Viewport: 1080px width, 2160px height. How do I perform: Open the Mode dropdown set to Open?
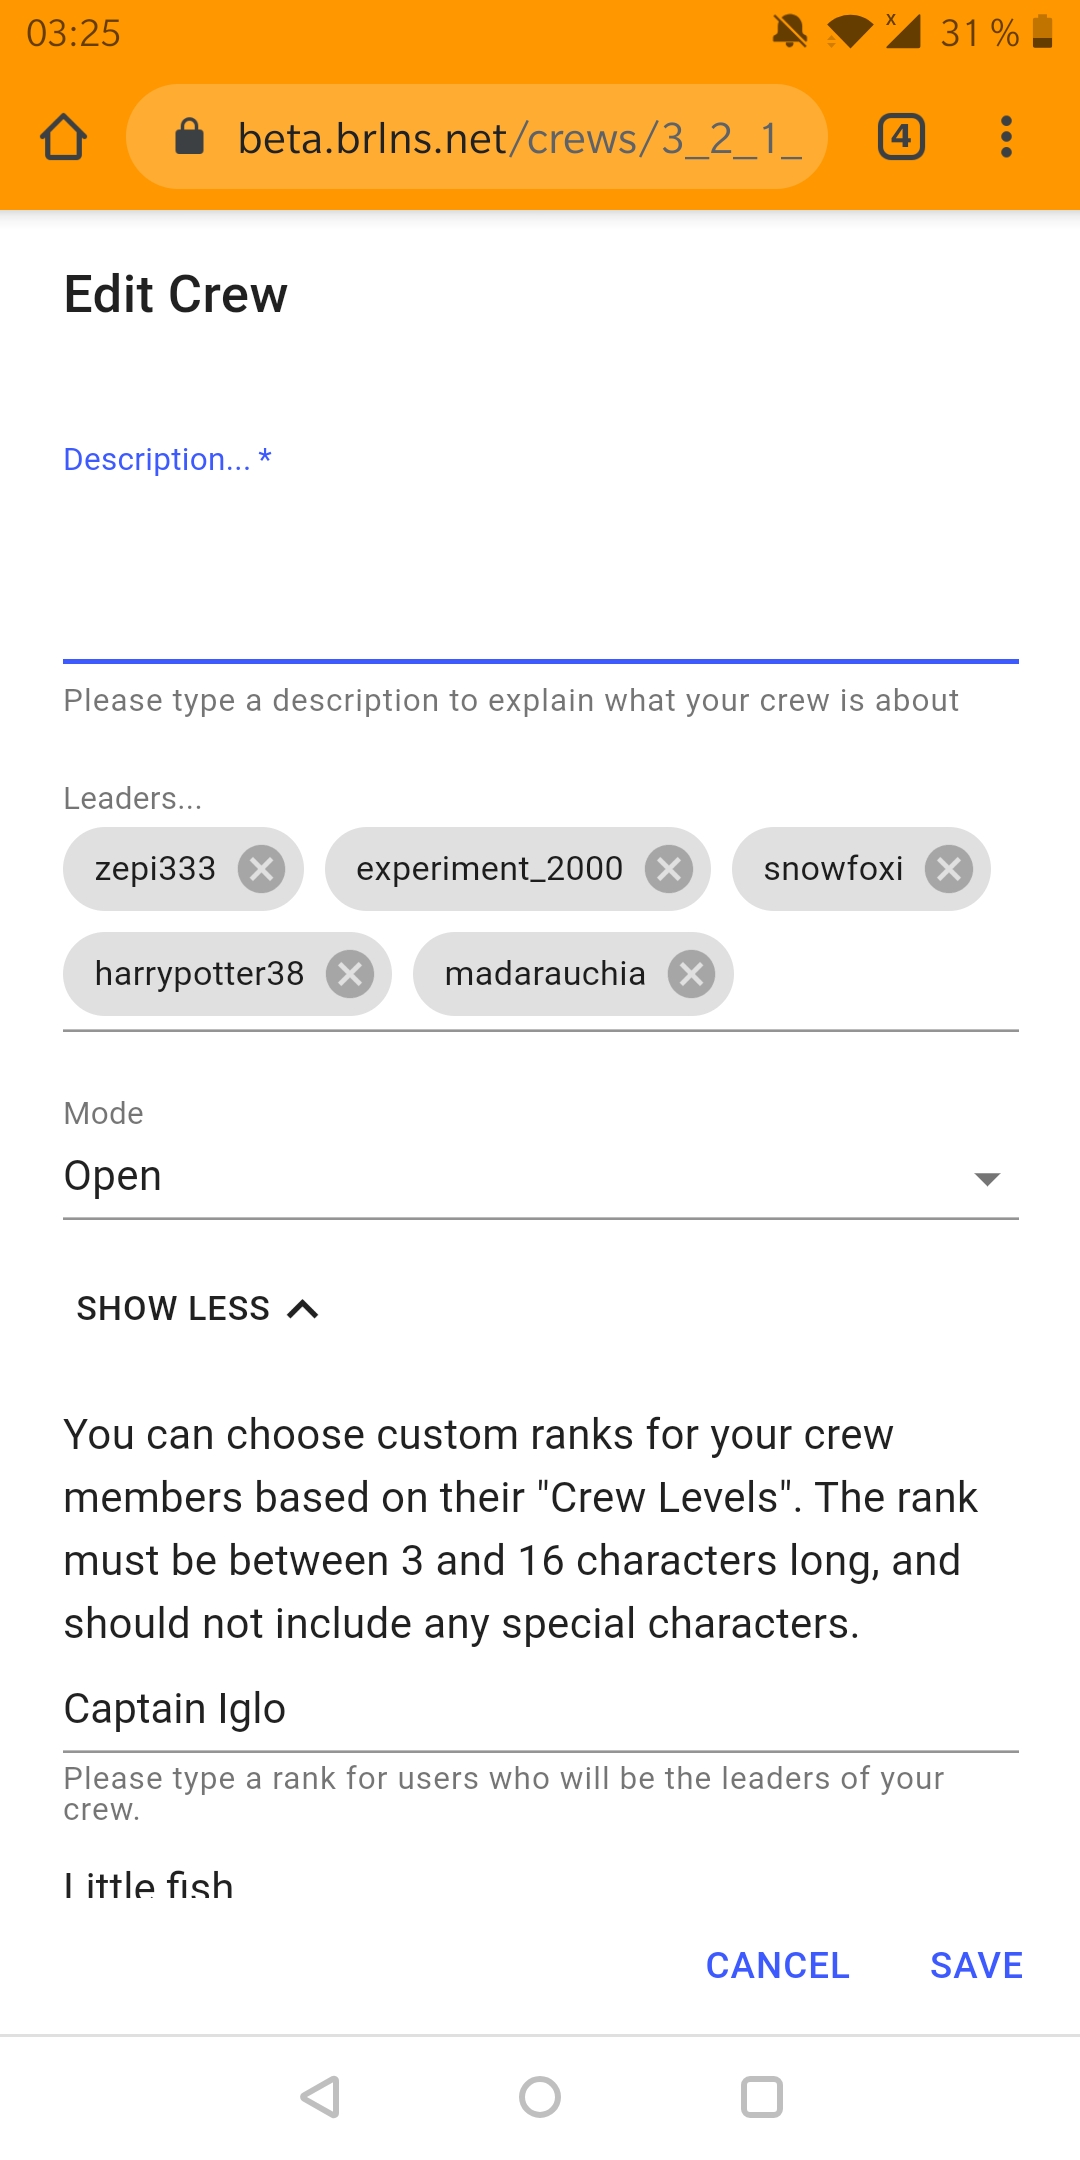click(x=541, y=1176)
